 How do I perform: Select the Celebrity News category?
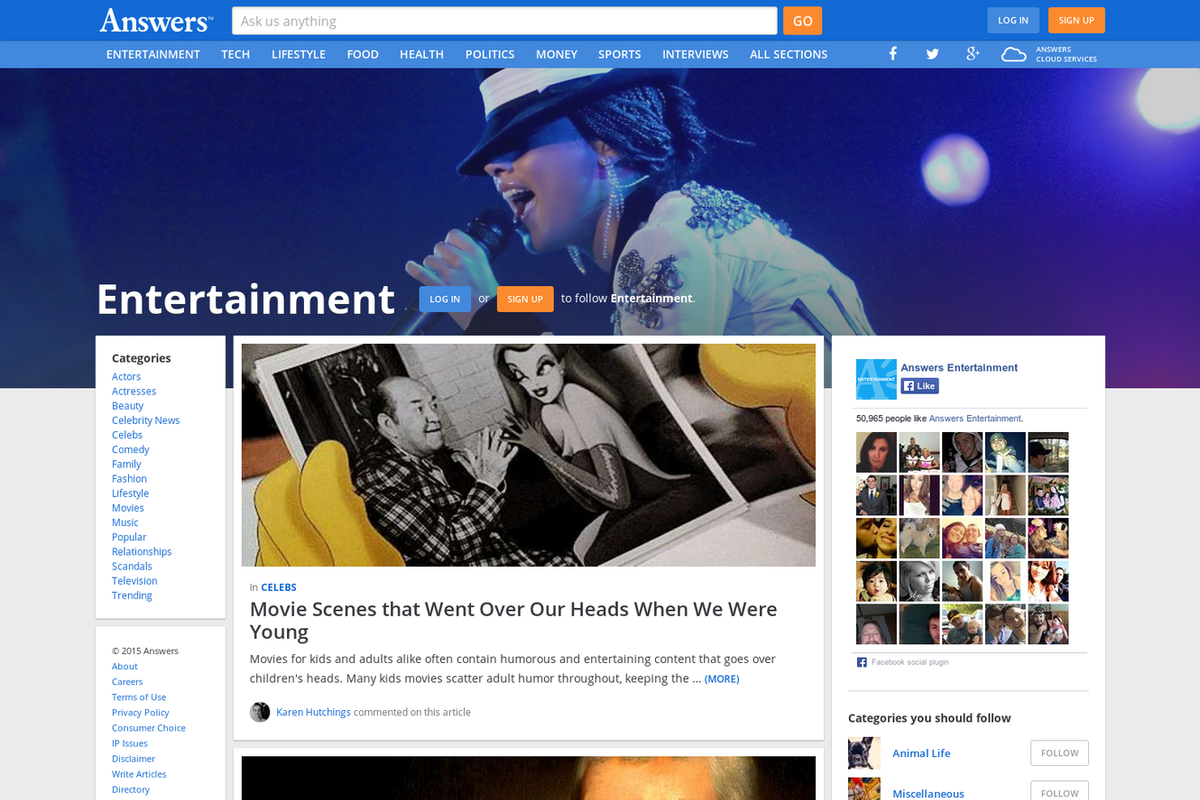click(x=146, y=420)
